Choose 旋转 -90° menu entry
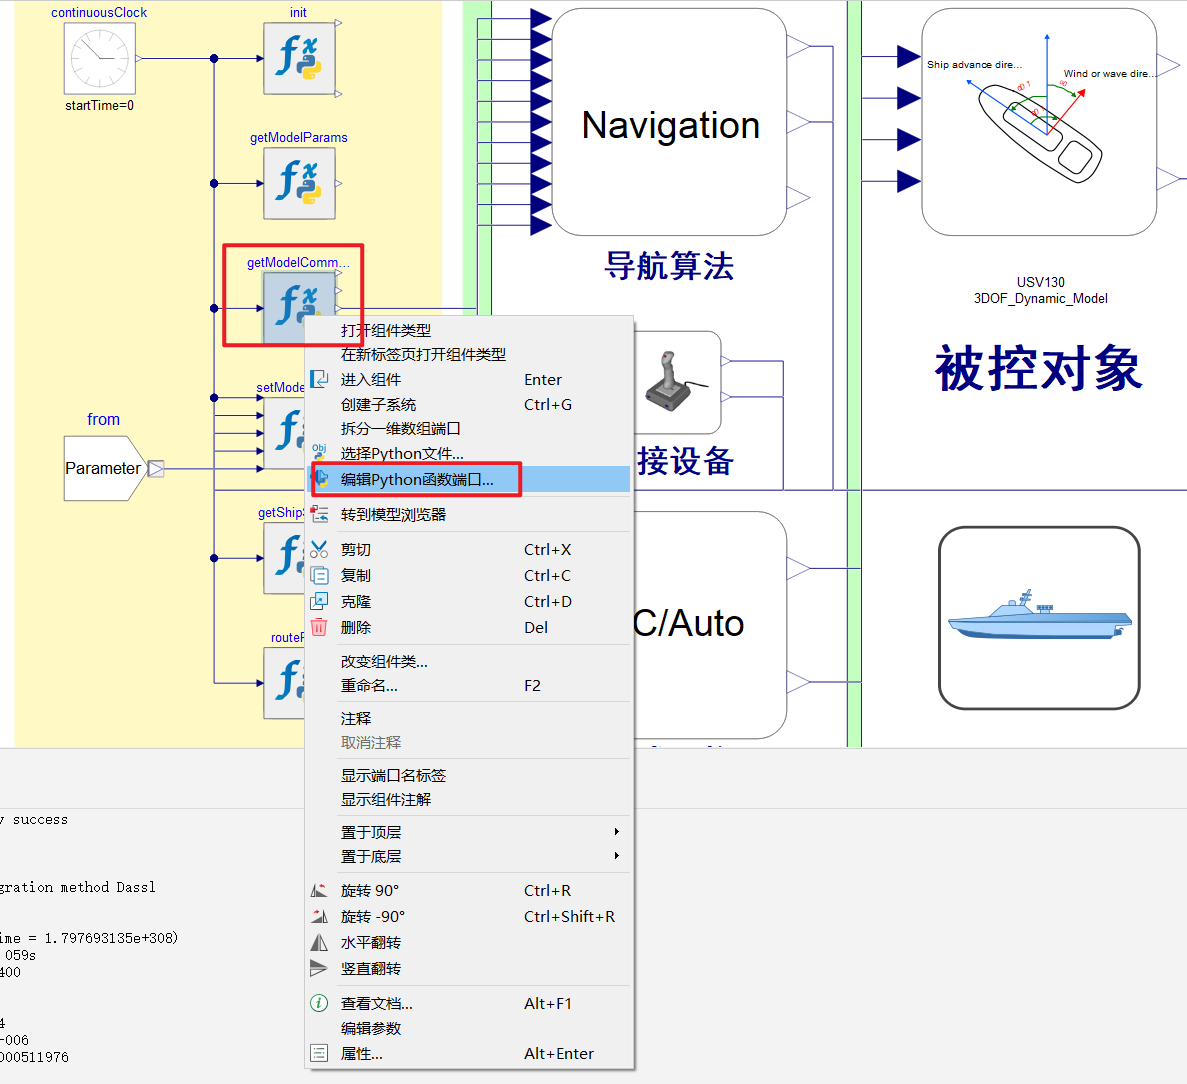The height and width of the screenshot is (1084, 1187). [468, 917]
